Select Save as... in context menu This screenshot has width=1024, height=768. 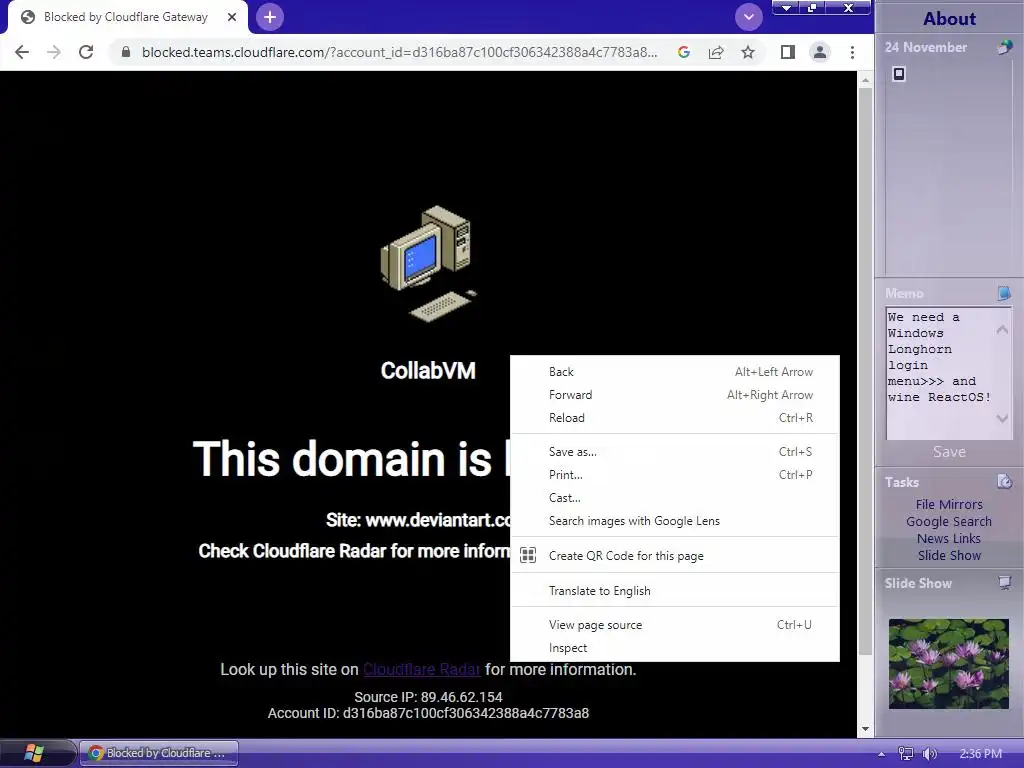[x=675, y=451]
